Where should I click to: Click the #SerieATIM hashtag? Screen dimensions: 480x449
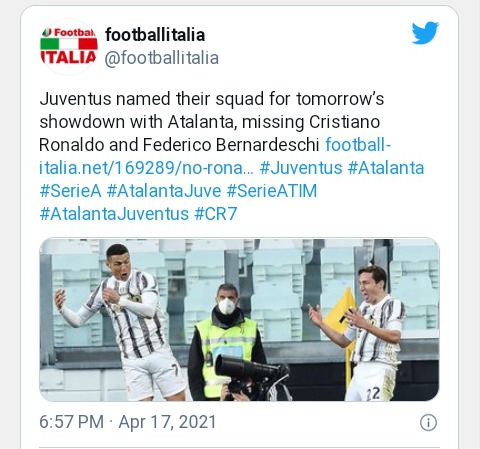272,191
